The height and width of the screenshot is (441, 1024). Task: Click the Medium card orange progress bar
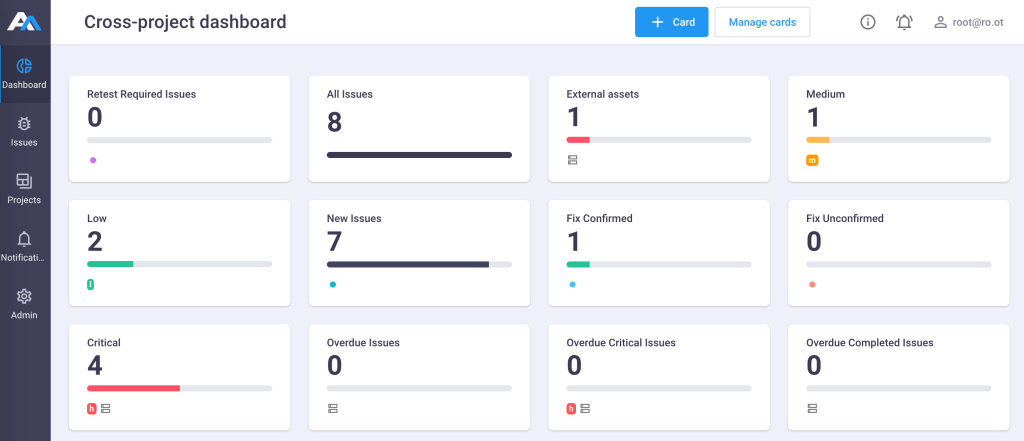click(x=818, y=140)
